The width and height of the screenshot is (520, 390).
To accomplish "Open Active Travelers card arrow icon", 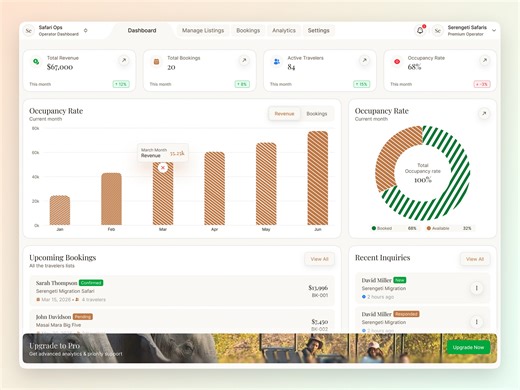I will 364,60.
